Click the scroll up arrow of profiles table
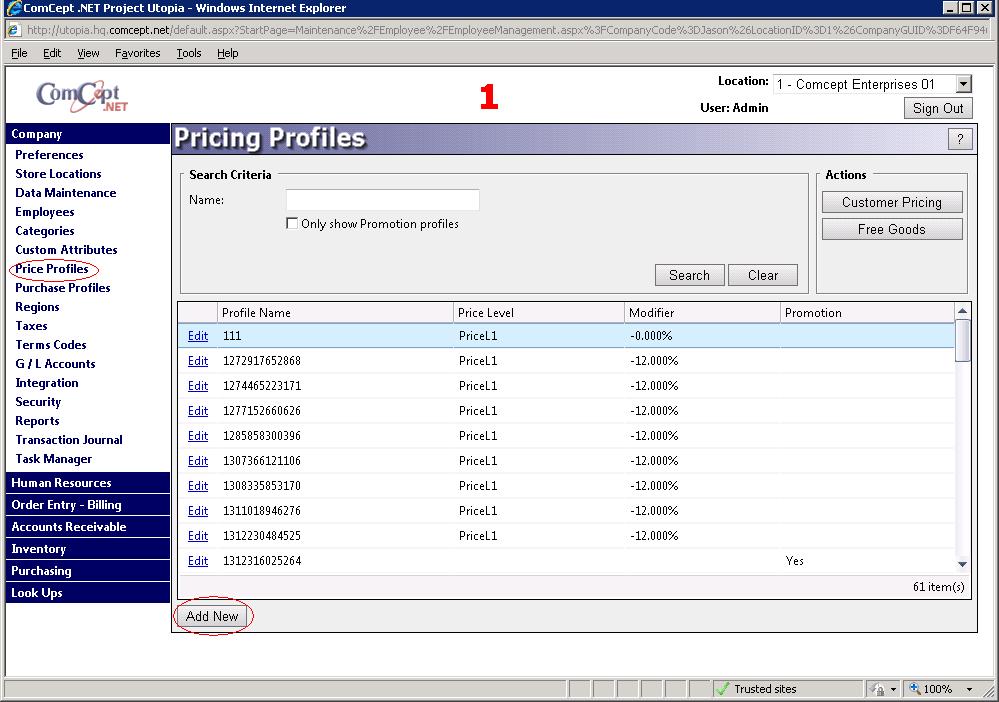Viewport: 999px width, 702px height. pos(962,312)
